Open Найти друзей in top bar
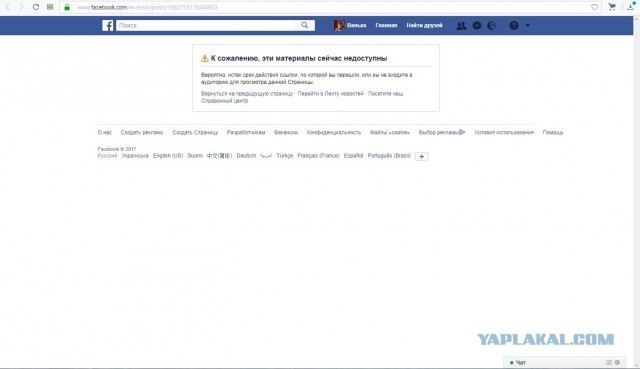 [x=424, y=25]
